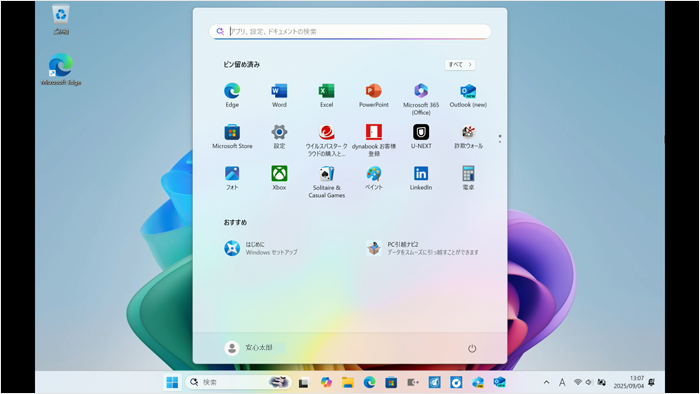
Task: Click the pinned apps page indicator dots
Action: coord(500,139)
